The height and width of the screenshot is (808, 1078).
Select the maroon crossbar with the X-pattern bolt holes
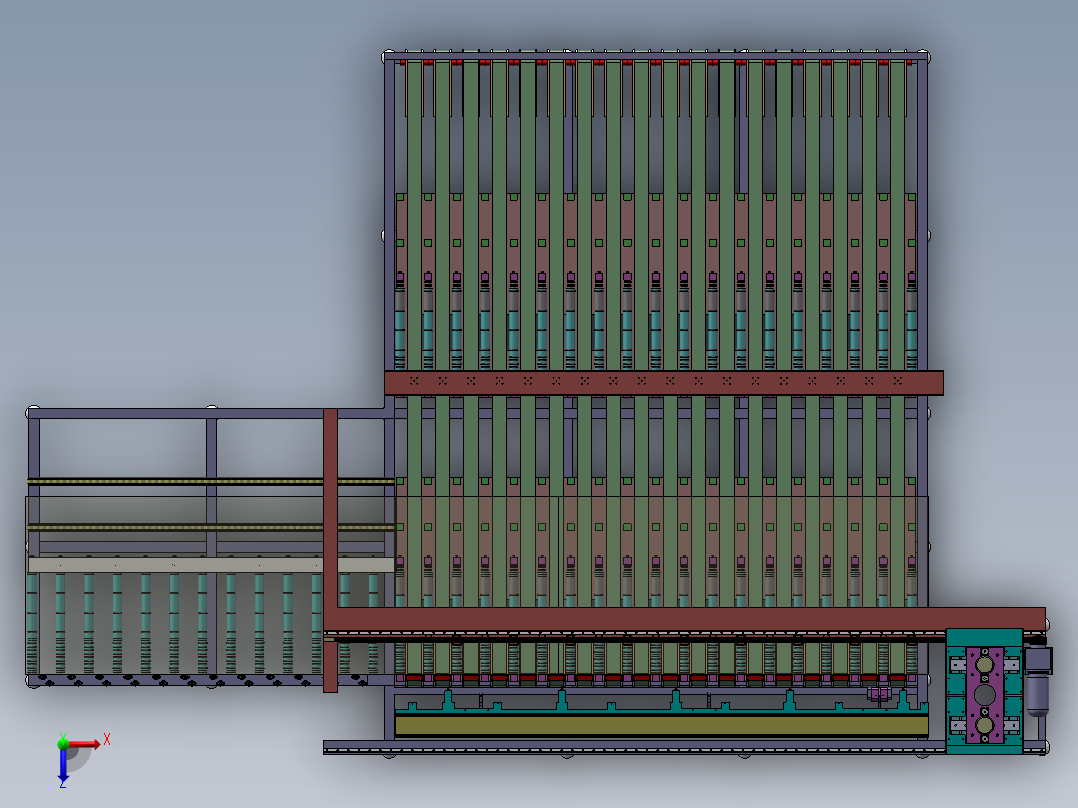[x=663, y=383]
